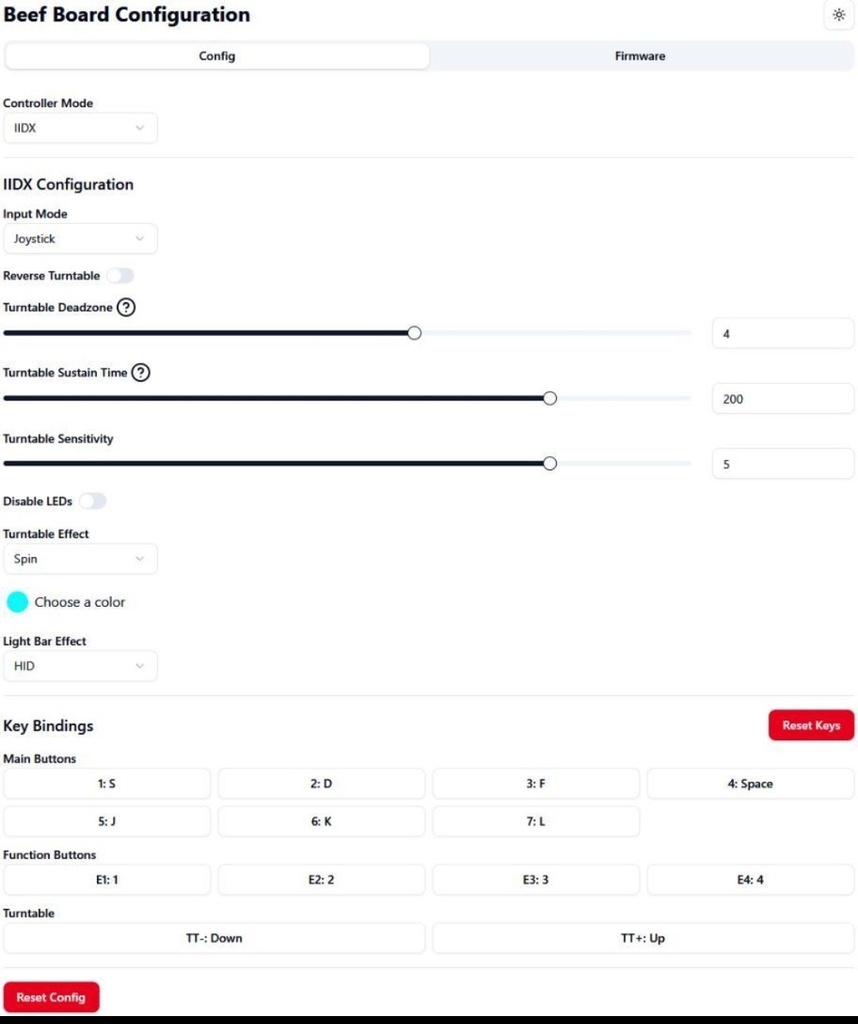Toggle the Disable LEDs switch
Screen dimensions: 858x1024
coord(93,501)
